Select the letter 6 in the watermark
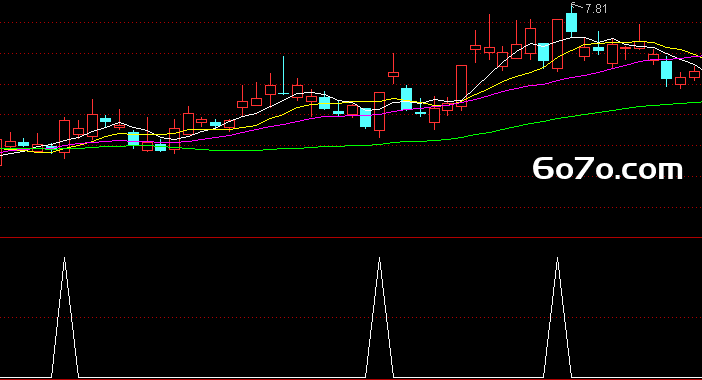The image size is (702, 380). (542, 168)
